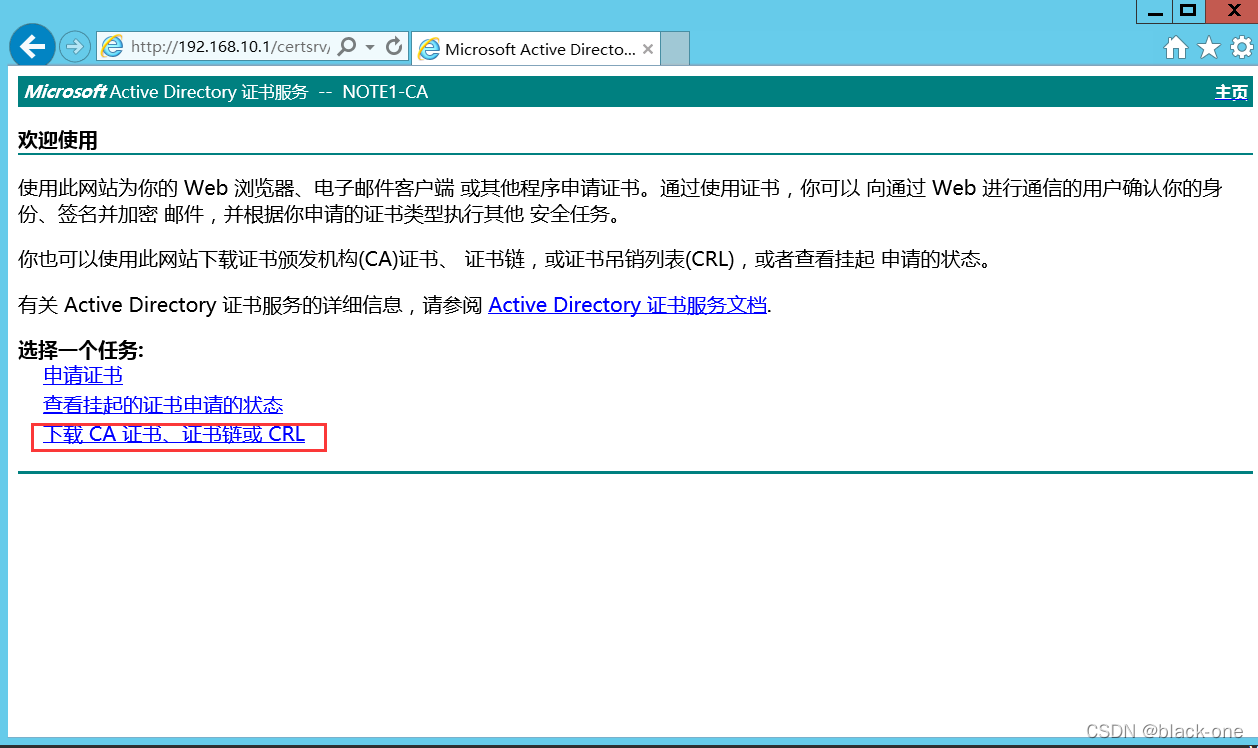Open a new blank tab
Viewport: 1258px width, 748px height.
coord(675,48)
